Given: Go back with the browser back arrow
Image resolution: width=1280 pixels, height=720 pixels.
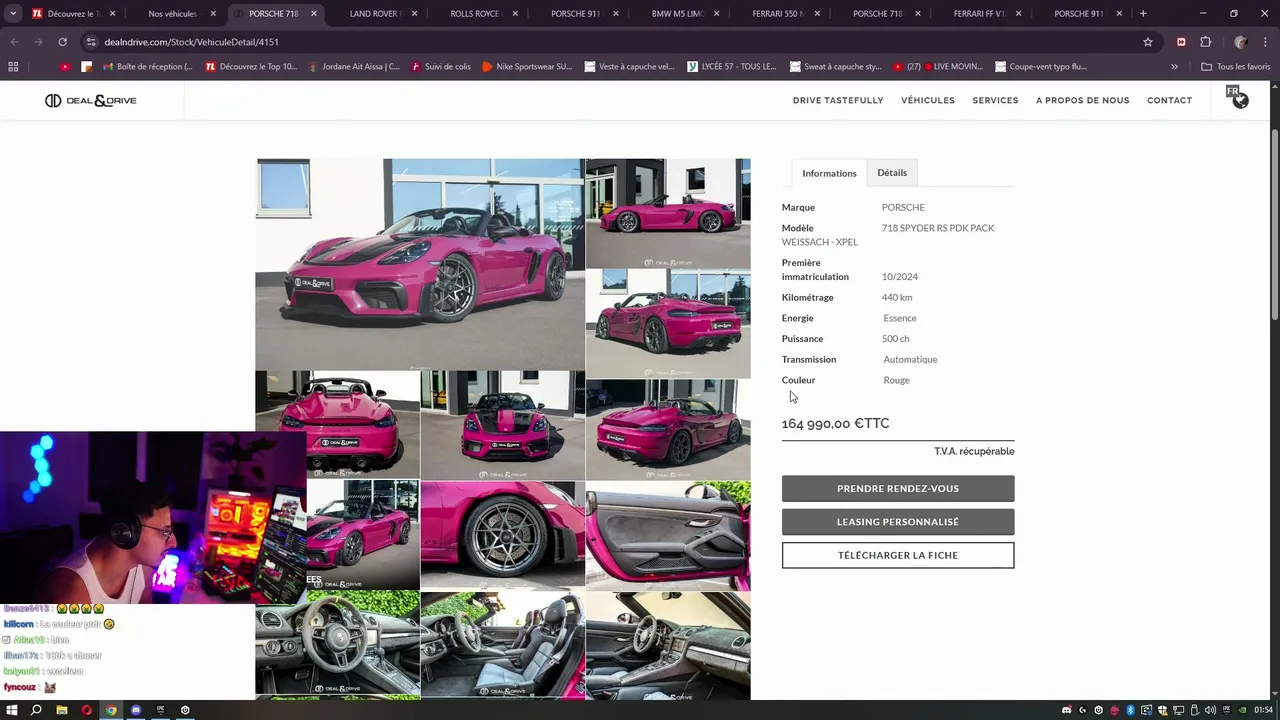Looking at the screenshot, I should tap(14, 42).
